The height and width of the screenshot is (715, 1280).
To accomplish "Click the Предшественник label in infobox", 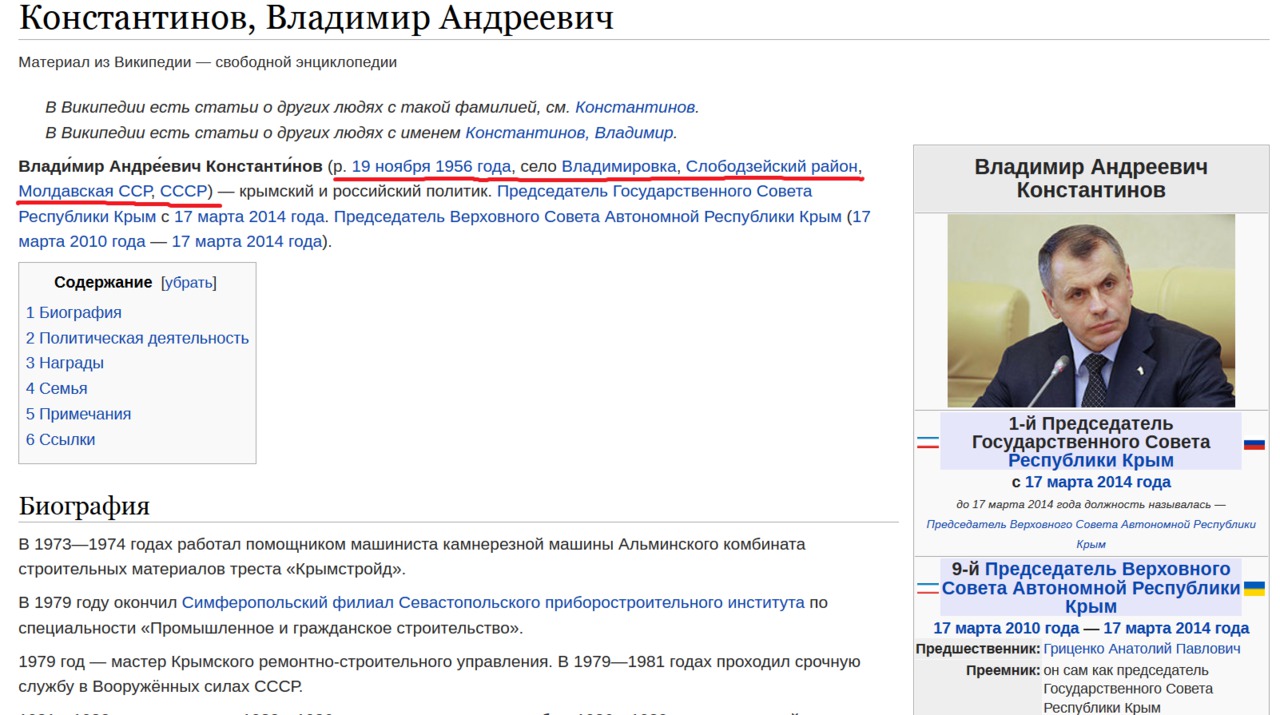I will click(x=978, y=649).
